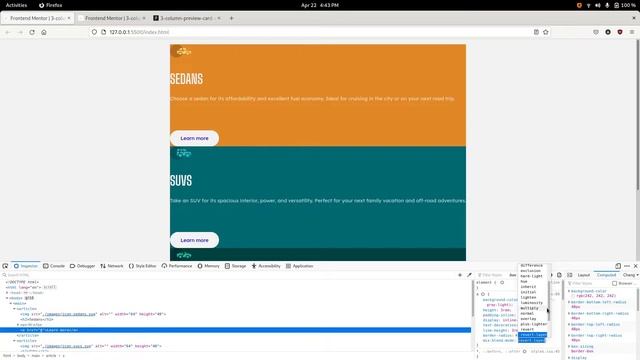This screenshot has width=640, height=360.
Task: Bookmark this page with the star icon
Action: [x=546, y=32]
